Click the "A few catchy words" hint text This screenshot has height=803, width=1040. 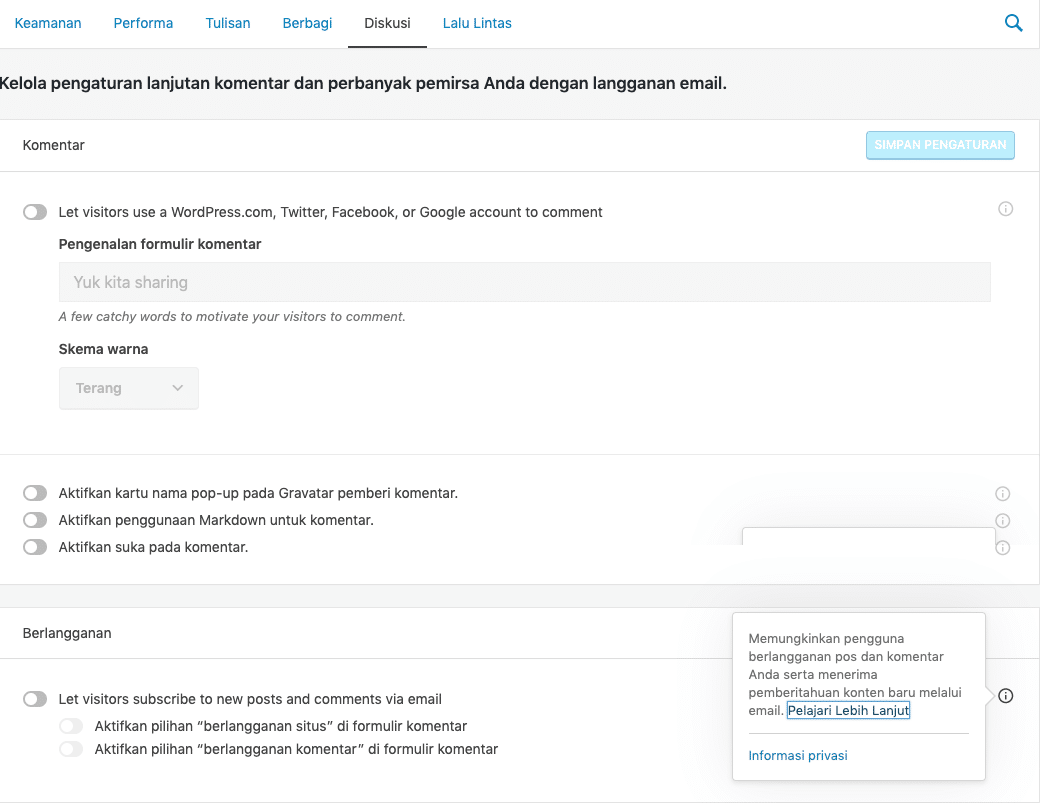tap(232, 317)
